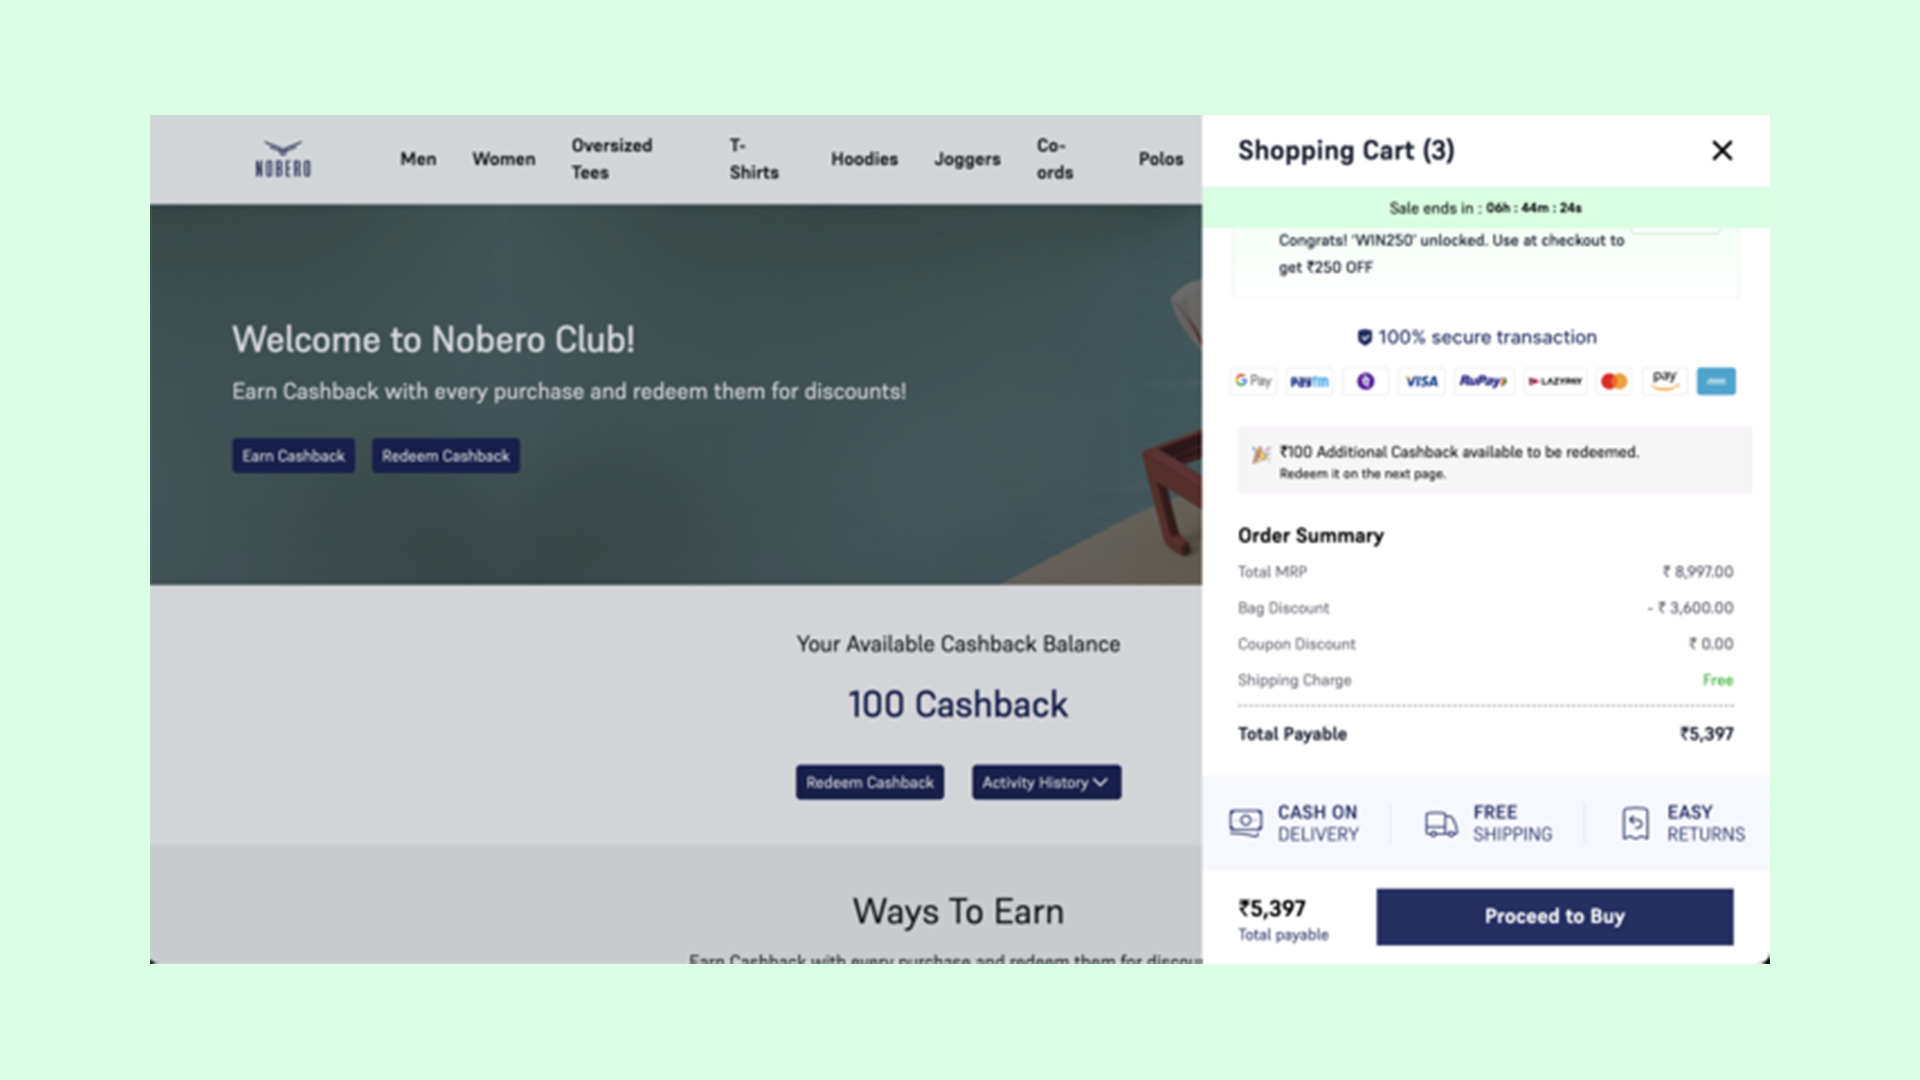Expand the Activity History dropdown
This screenshot has width=1920, height=1080.
click(1046, 782)
